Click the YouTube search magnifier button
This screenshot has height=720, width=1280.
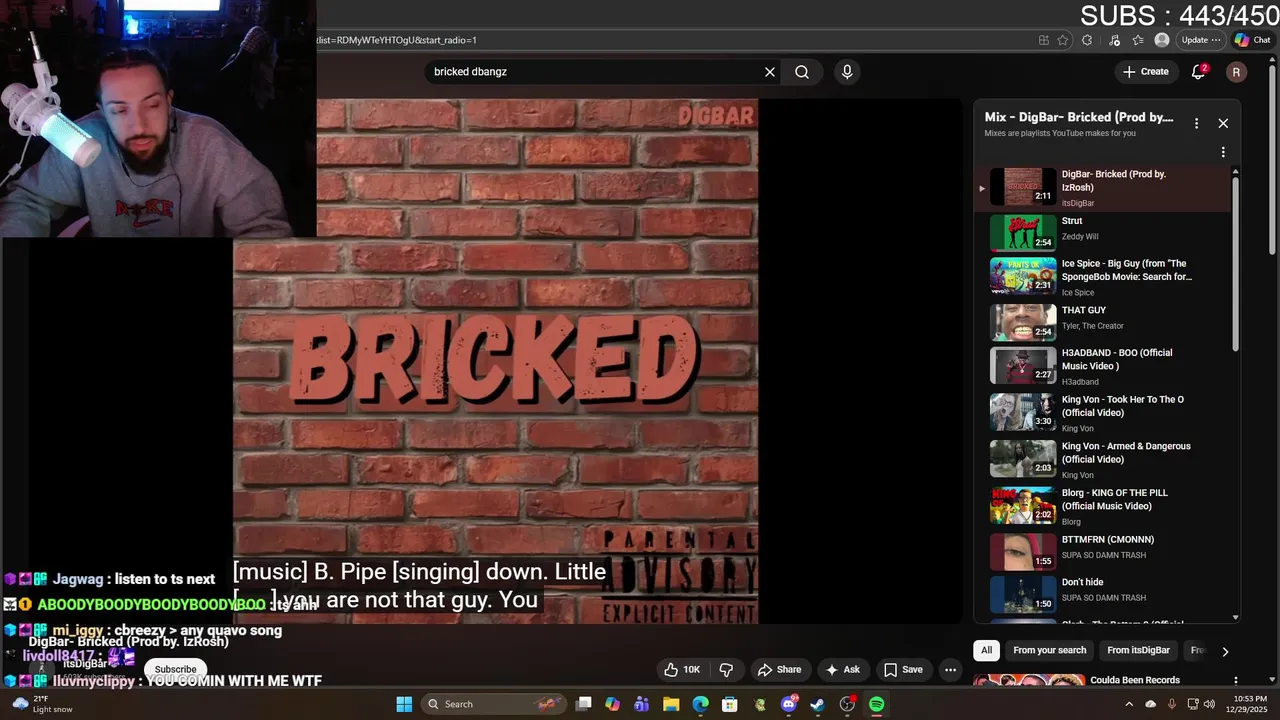tap(802, 72)
